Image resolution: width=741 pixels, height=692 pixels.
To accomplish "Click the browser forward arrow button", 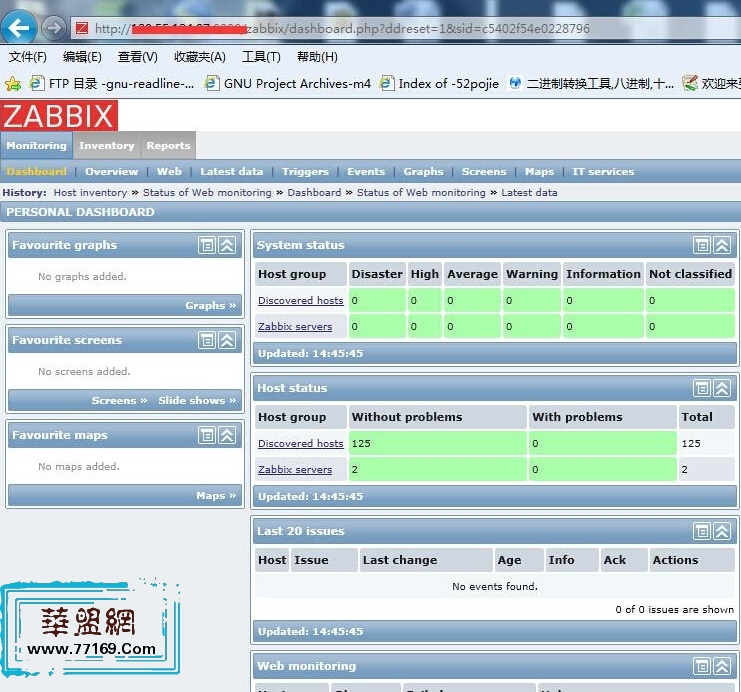I will coord(54,28).
